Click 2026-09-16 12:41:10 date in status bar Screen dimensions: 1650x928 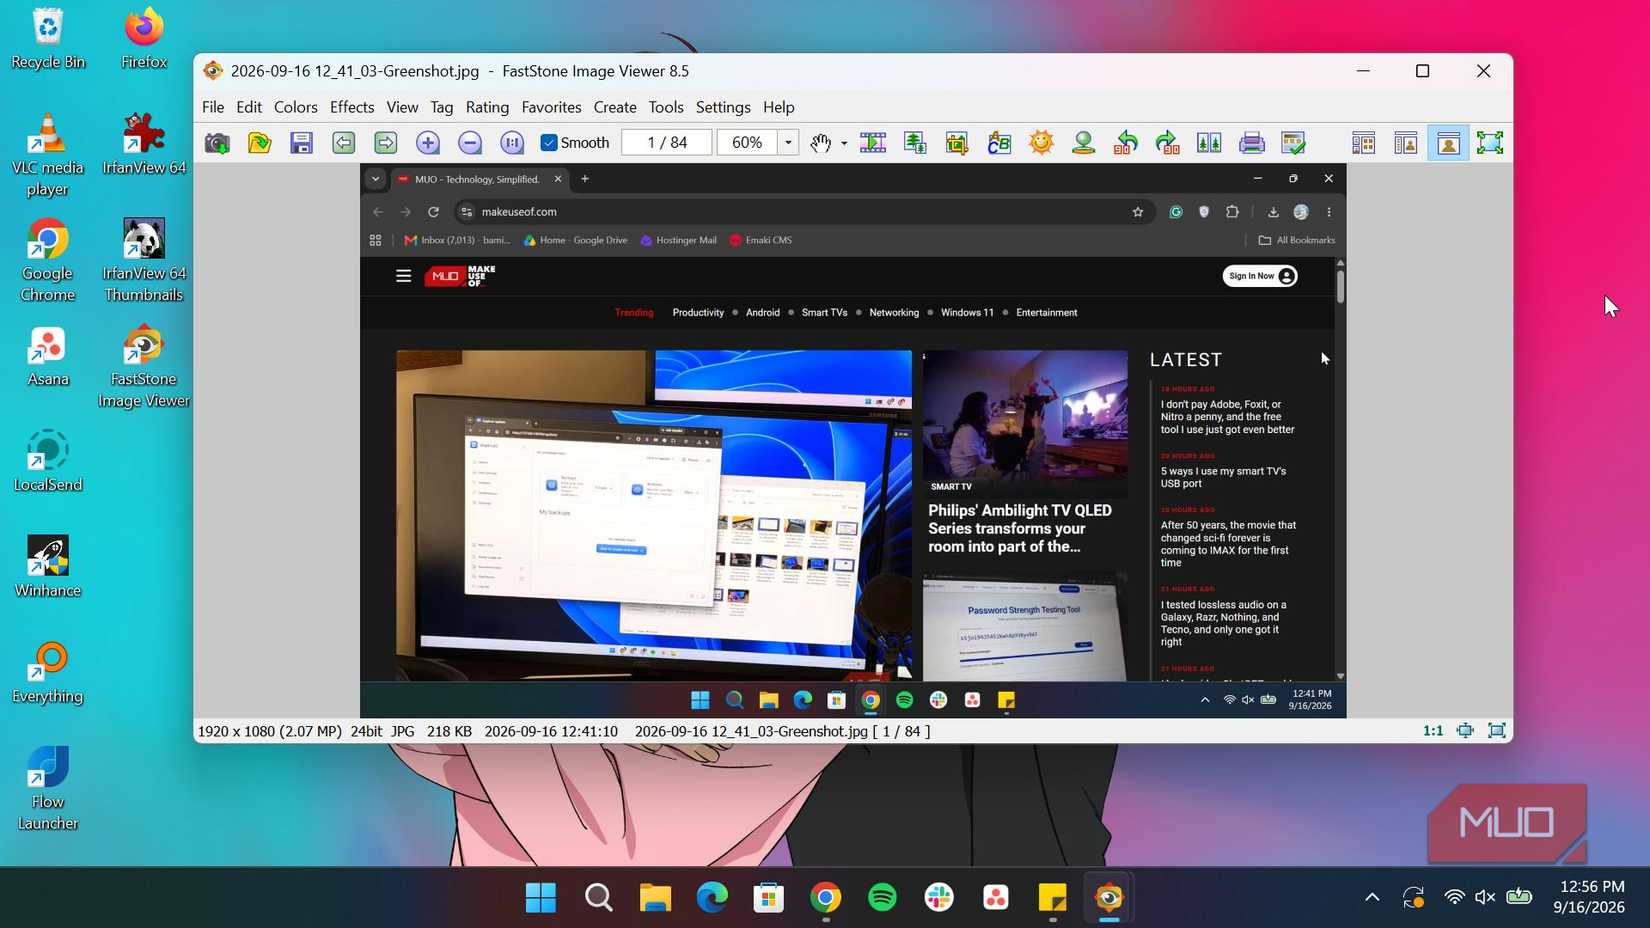pyautogui.click(x=551, y=731)
